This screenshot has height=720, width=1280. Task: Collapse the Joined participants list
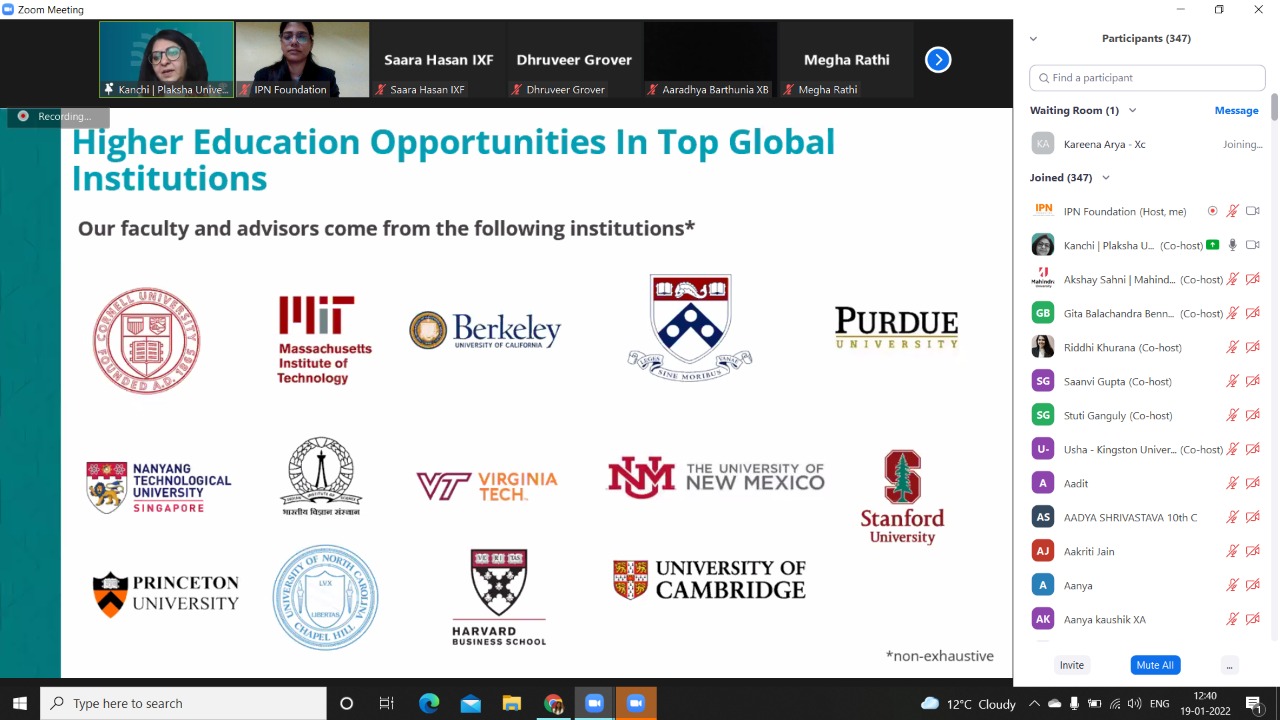[1105, 178]
